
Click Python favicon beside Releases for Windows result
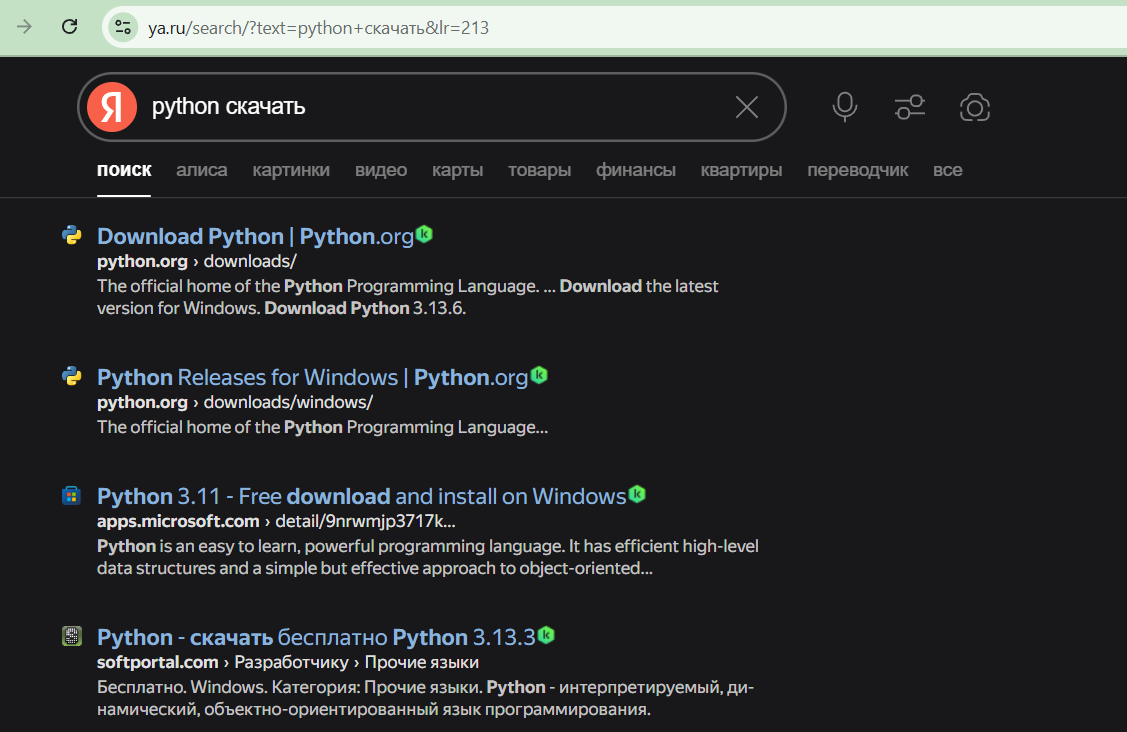coord(71,376)
